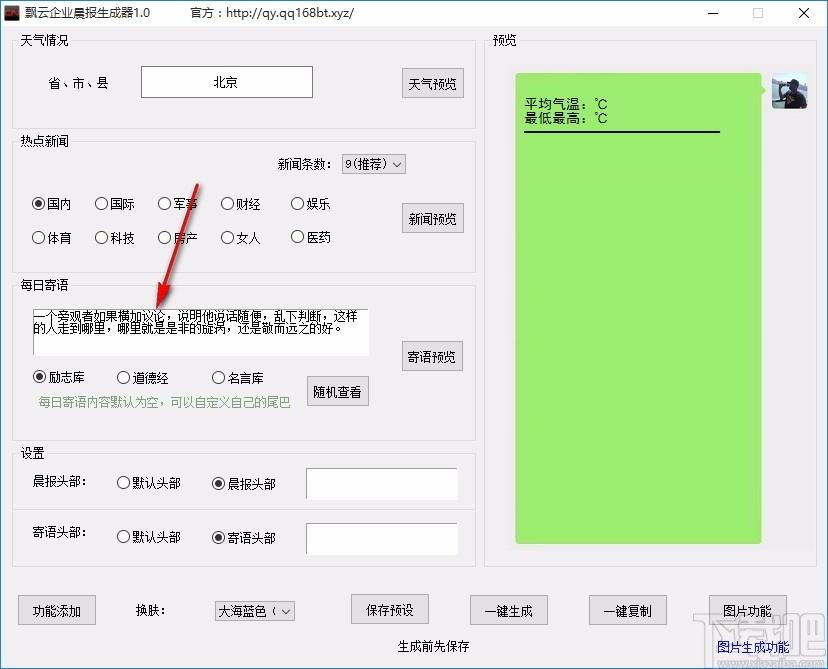This screenshot has height=669, width=828.
Task: Select the 财经 news category
Action: click(x=240, y=204)
